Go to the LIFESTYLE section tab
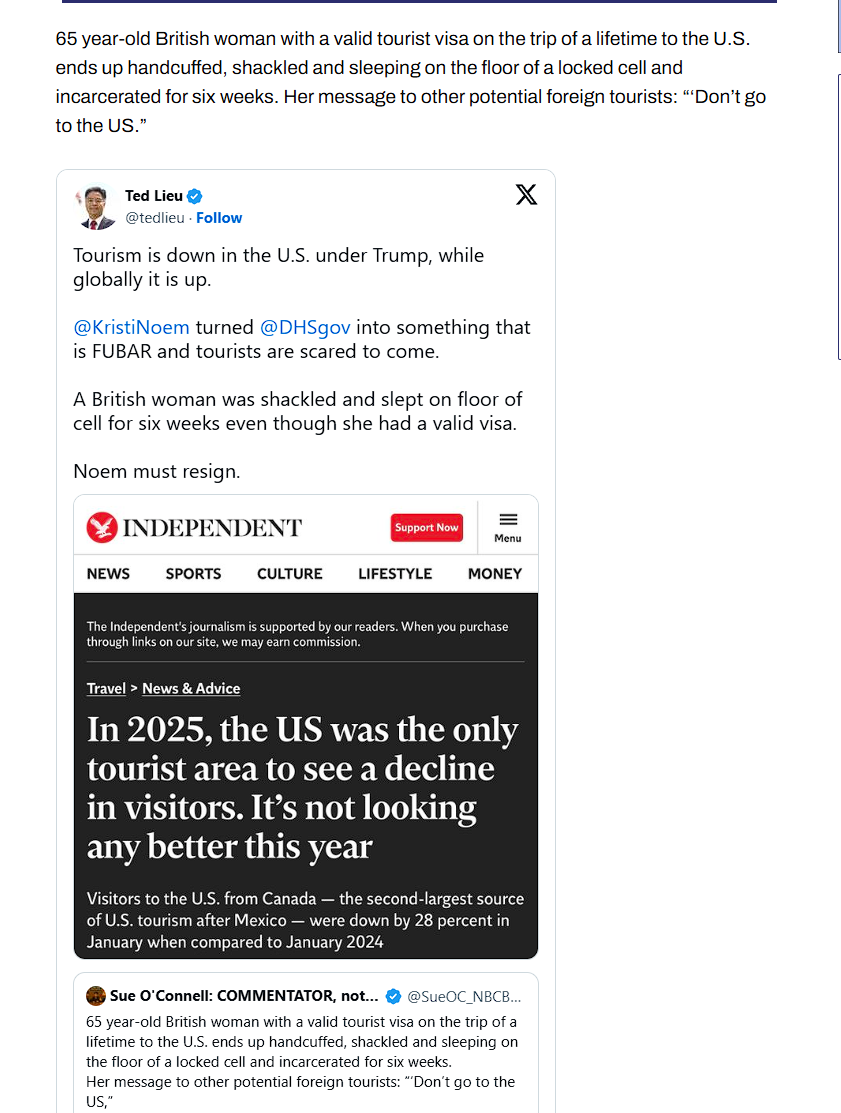Viewport: 841px width, 1113px height. 395,574
